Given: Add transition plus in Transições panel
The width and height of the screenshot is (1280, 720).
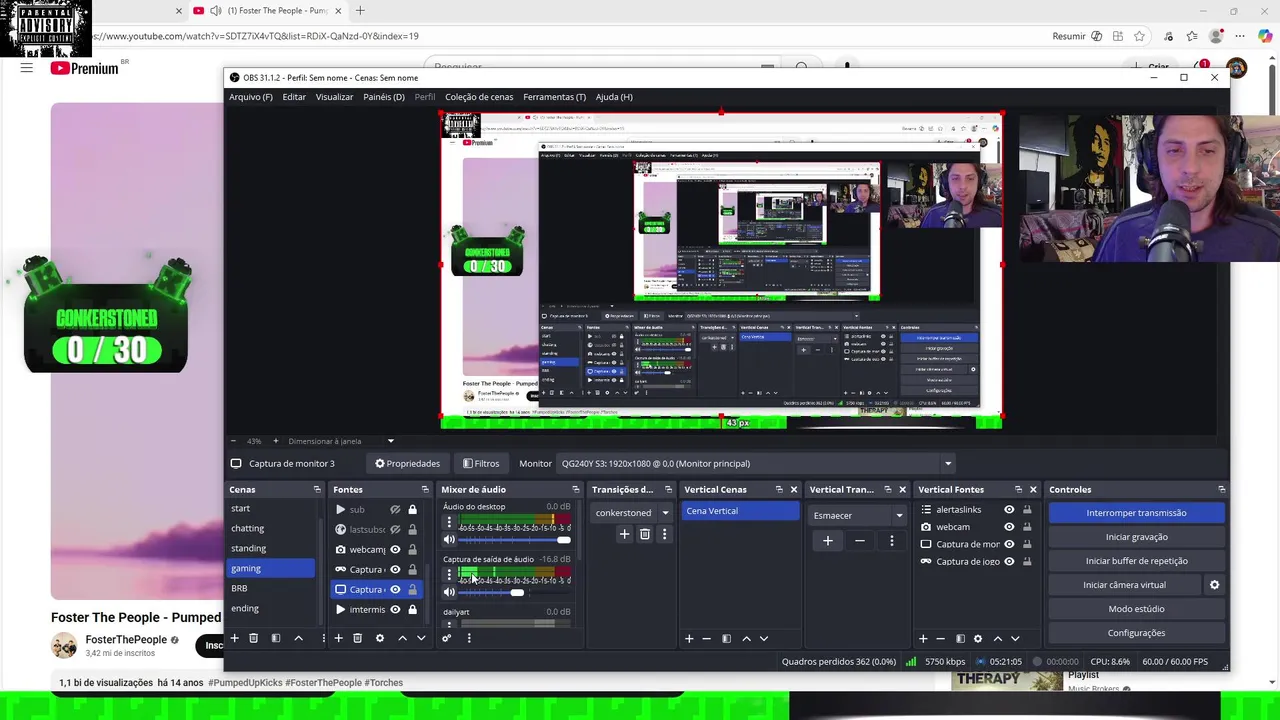Looking at the screenshot, I should click(624, 534).
